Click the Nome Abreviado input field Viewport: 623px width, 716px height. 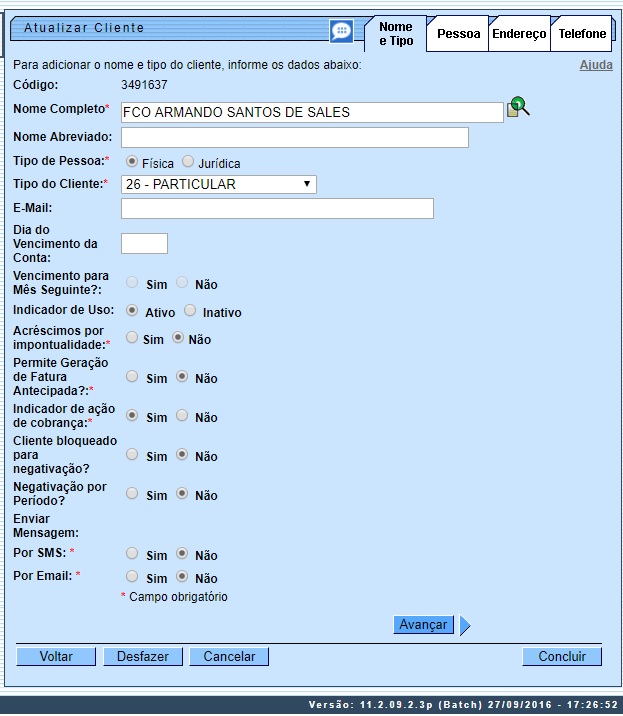click(295, 137)
